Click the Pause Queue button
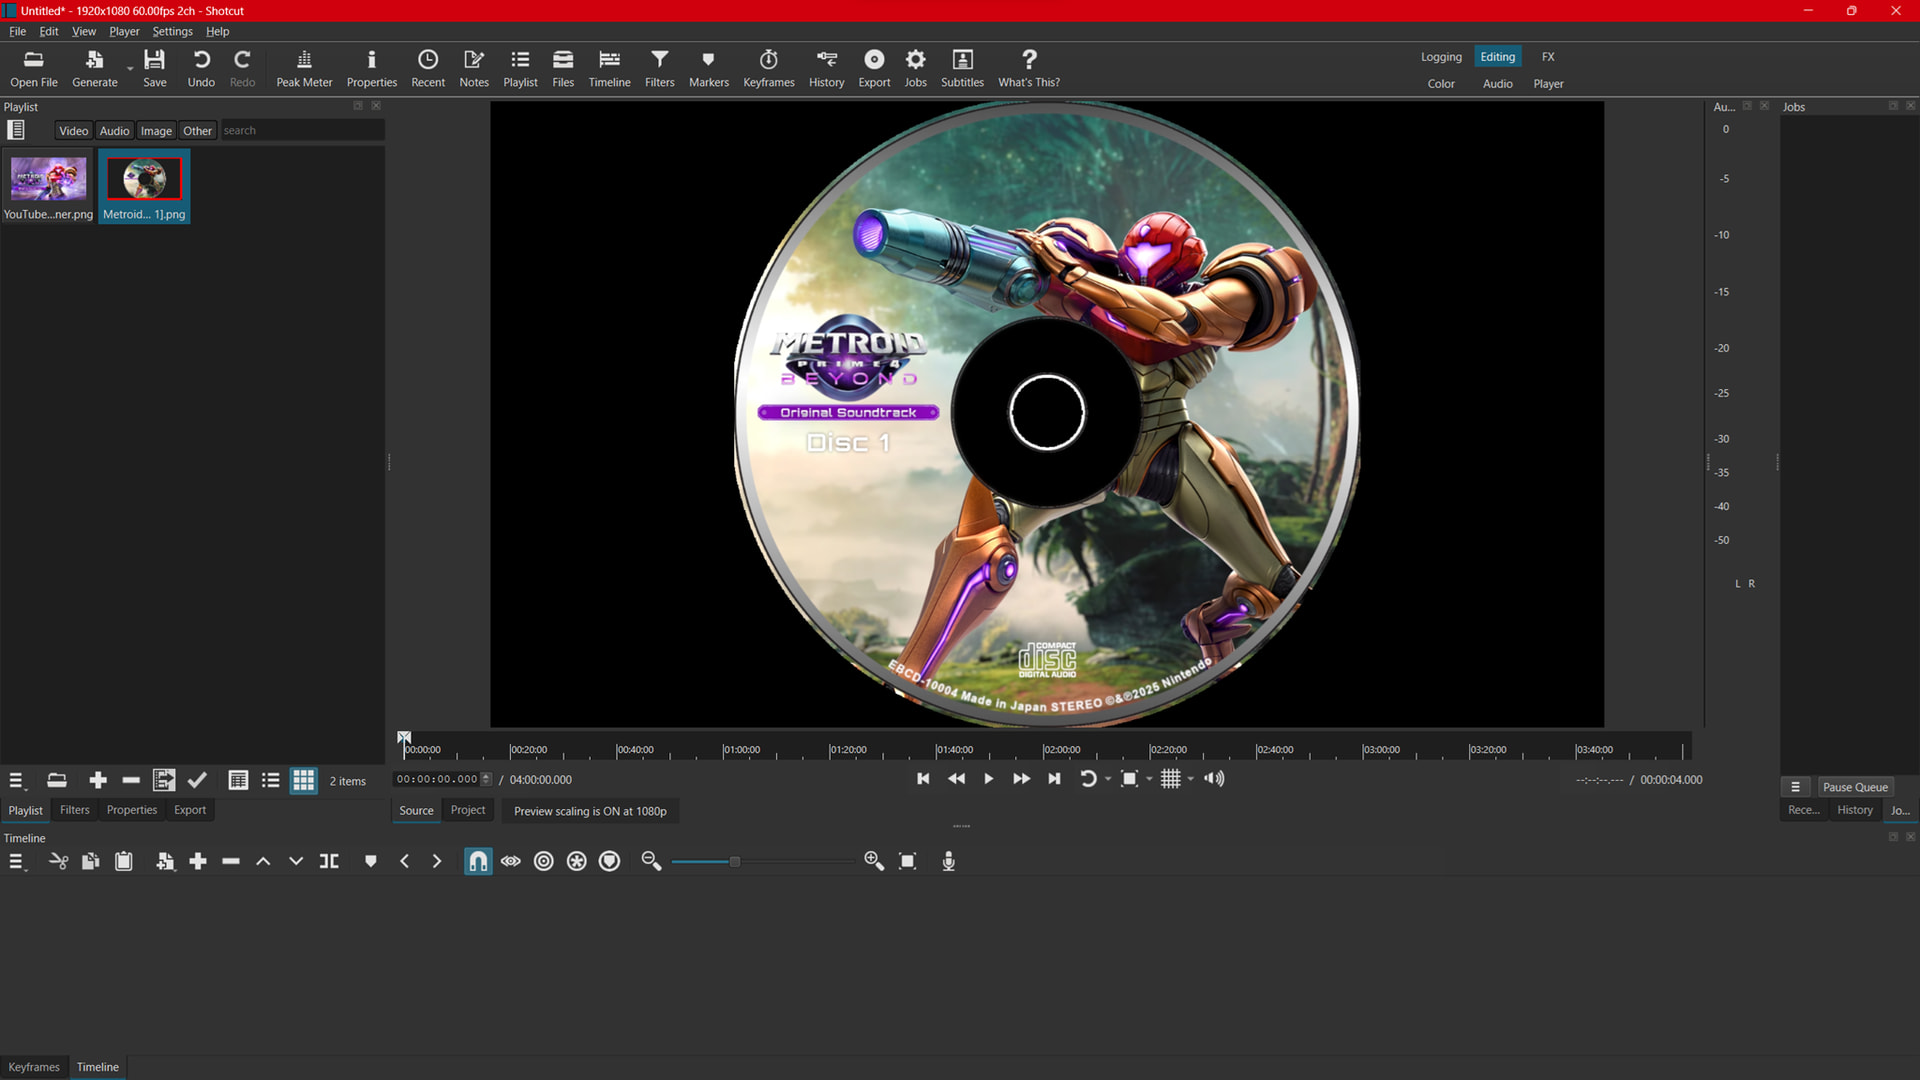Screen dimensions: 1920x1080 [1855, 787]
